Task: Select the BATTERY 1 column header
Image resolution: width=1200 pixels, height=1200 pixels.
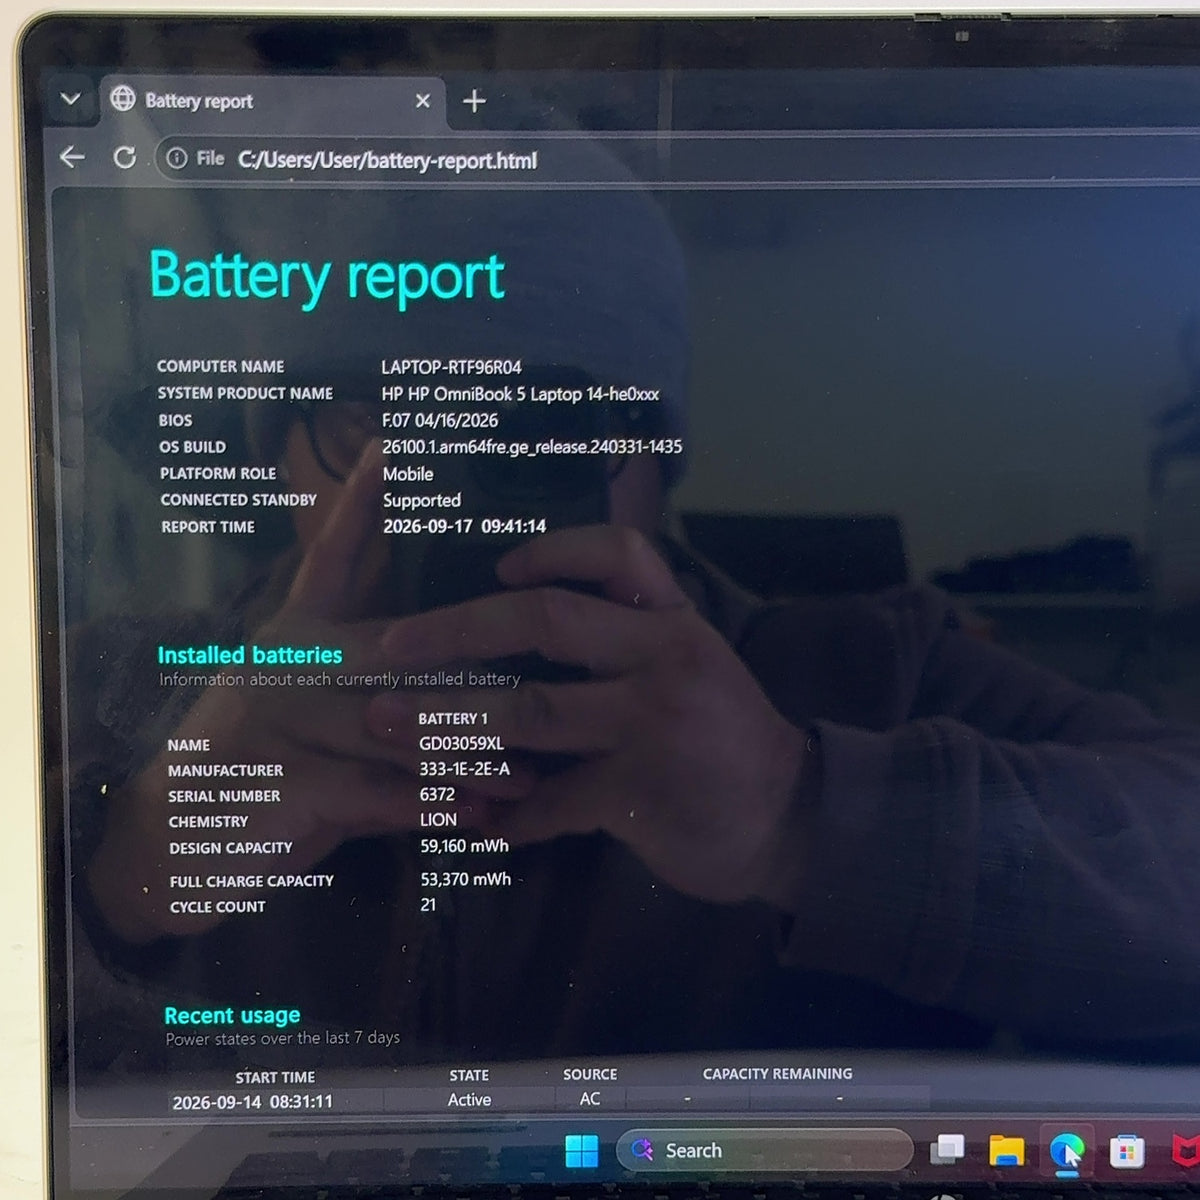Action: point(453,719)
